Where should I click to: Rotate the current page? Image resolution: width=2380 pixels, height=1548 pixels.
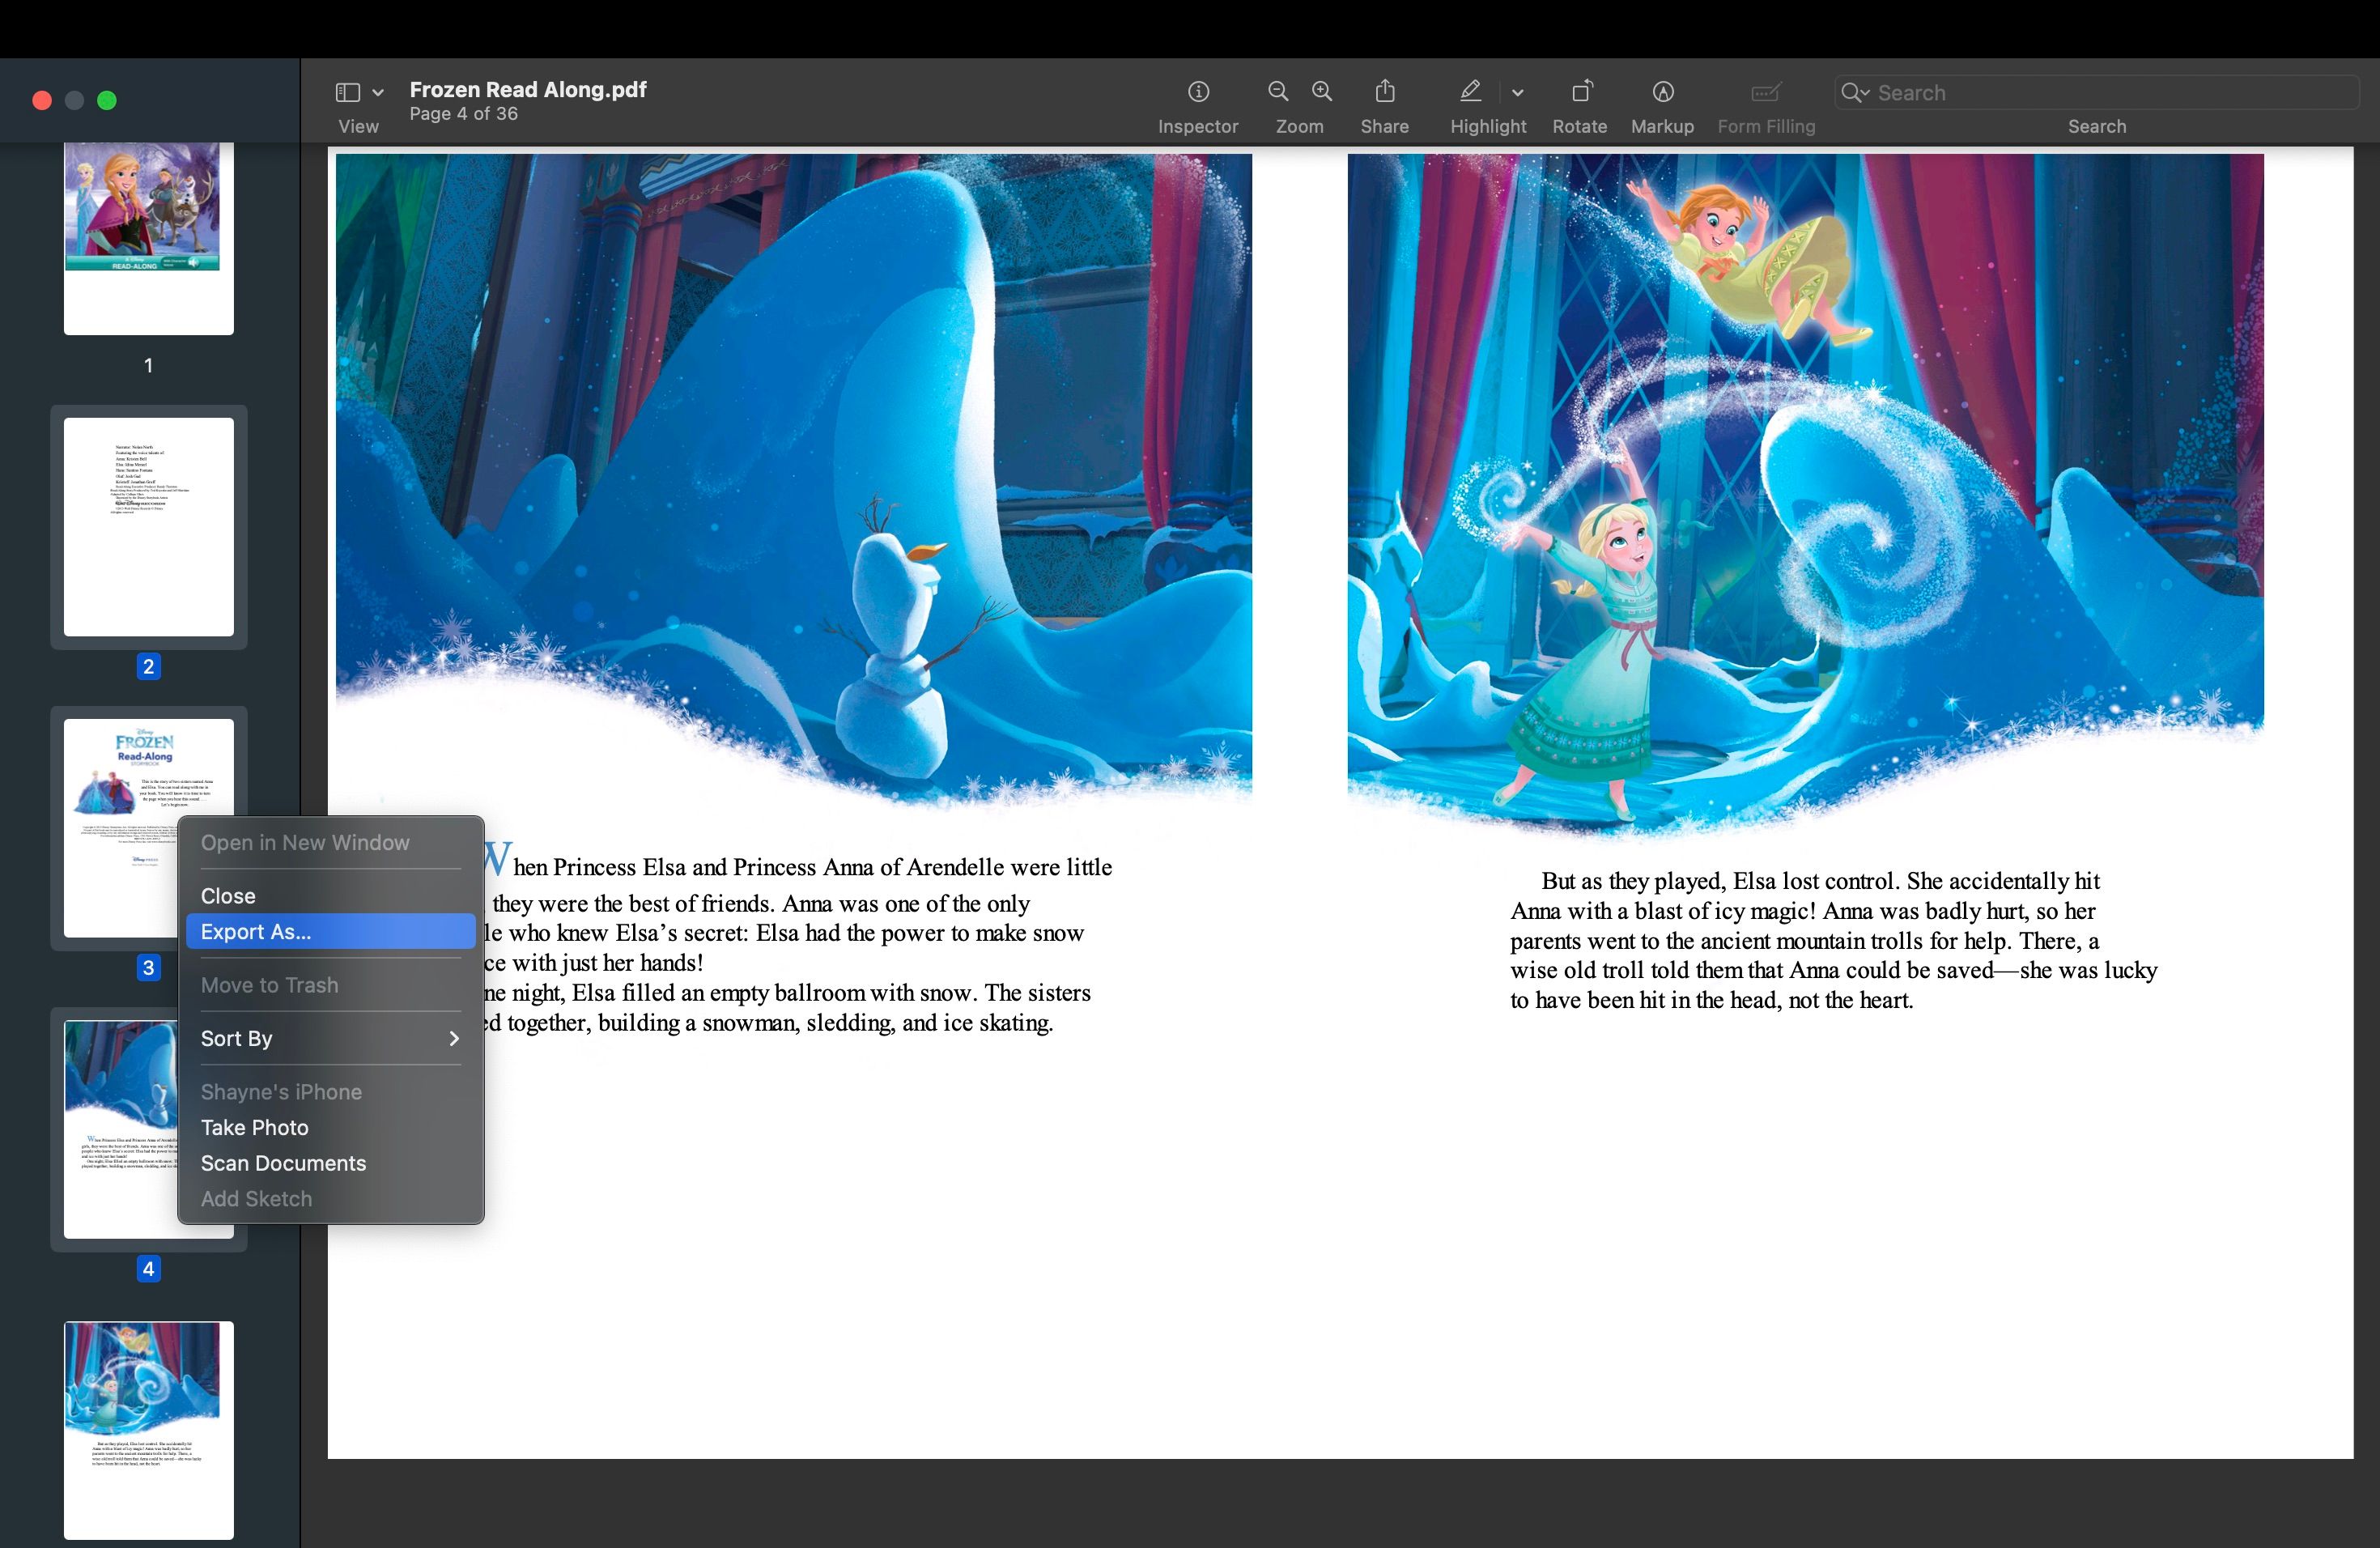1581,91
